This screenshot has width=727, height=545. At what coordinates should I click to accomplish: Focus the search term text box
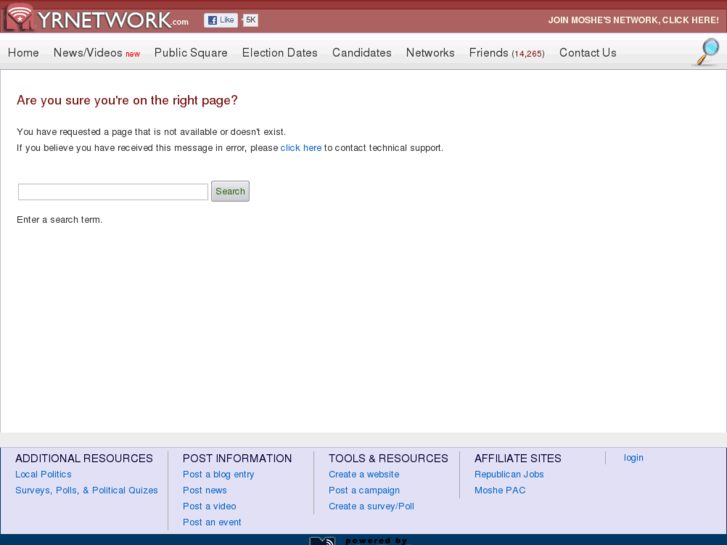(x=113, y=192)
